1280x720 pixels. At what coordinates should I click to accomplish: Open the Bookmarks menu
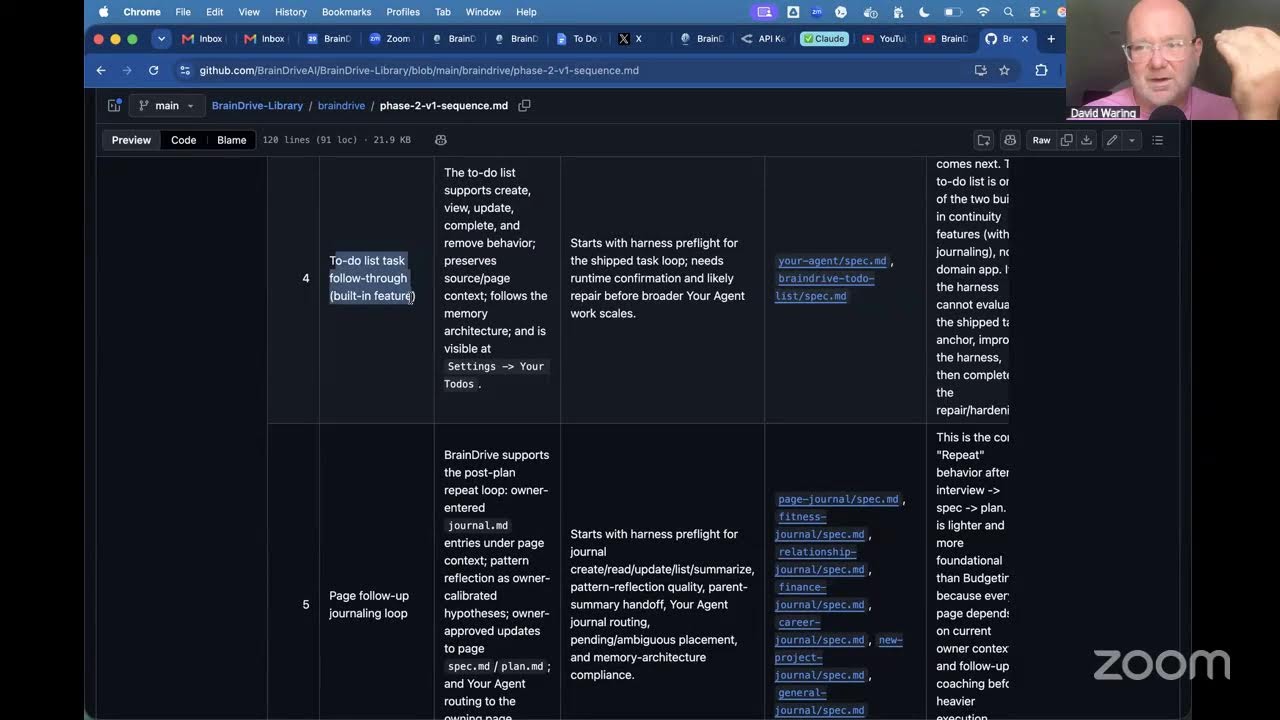click(x=346, y=12)
